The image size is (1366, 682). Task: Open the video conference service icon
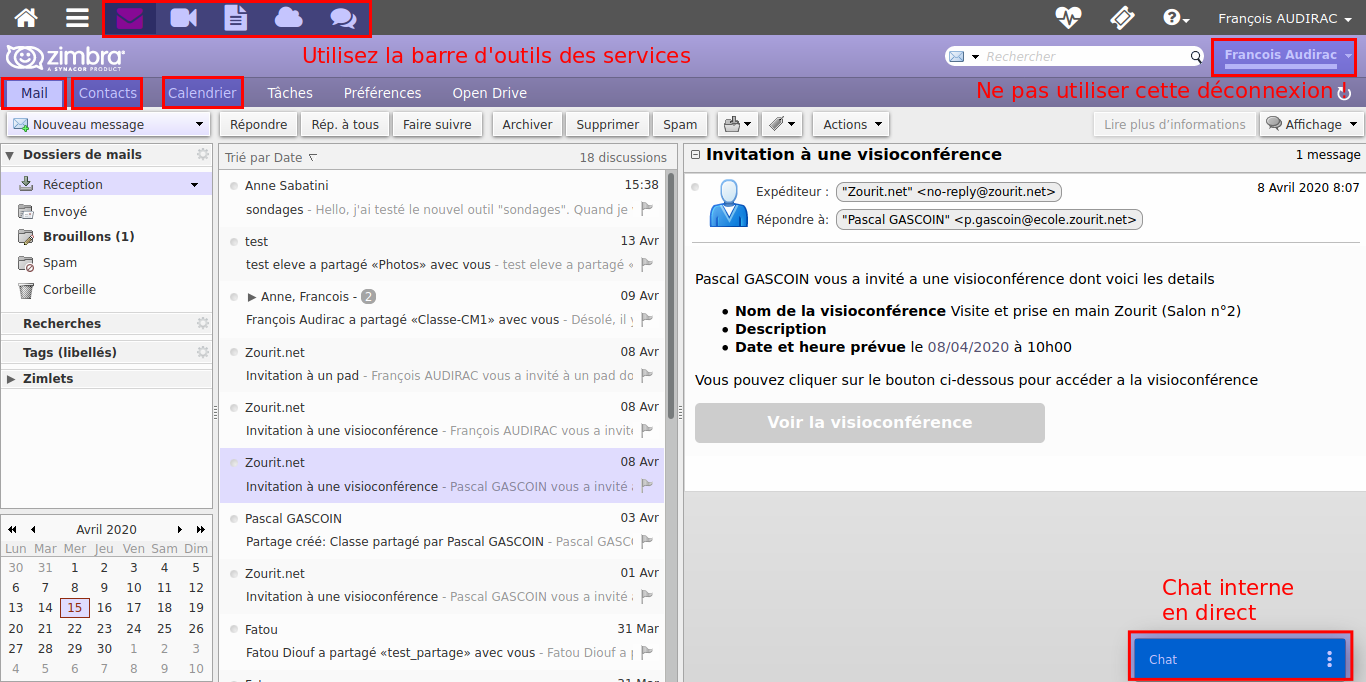183,18
